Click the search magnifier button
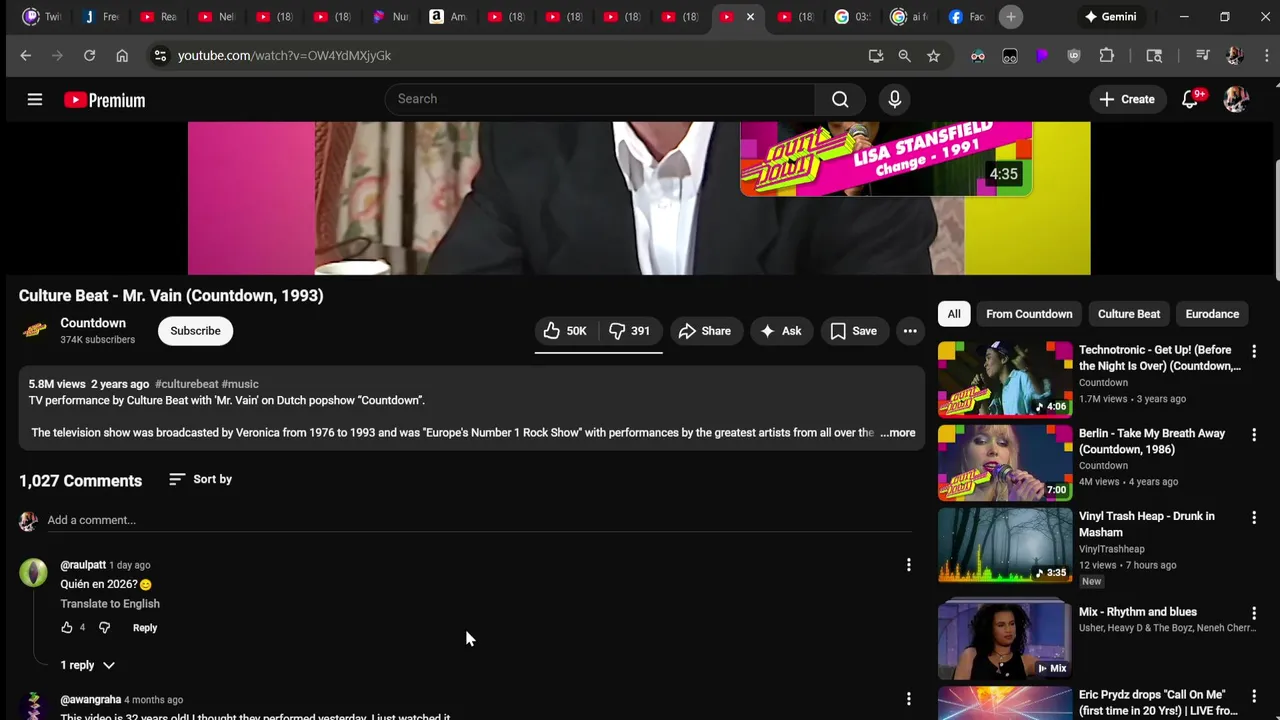The height and width of the screenshot is (720, 1280). (840, 99)
